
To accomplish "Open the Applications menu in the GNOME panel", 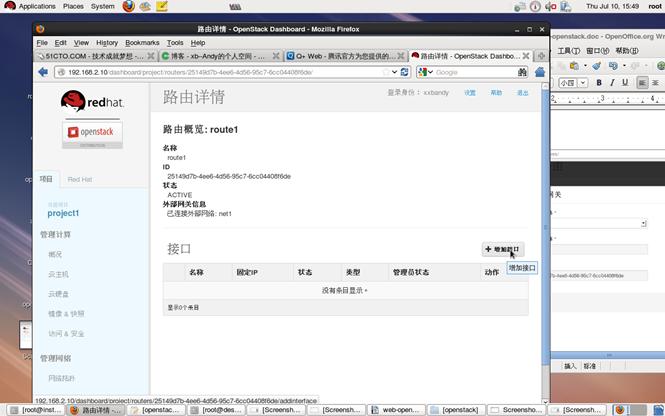I will coord(36,6).
